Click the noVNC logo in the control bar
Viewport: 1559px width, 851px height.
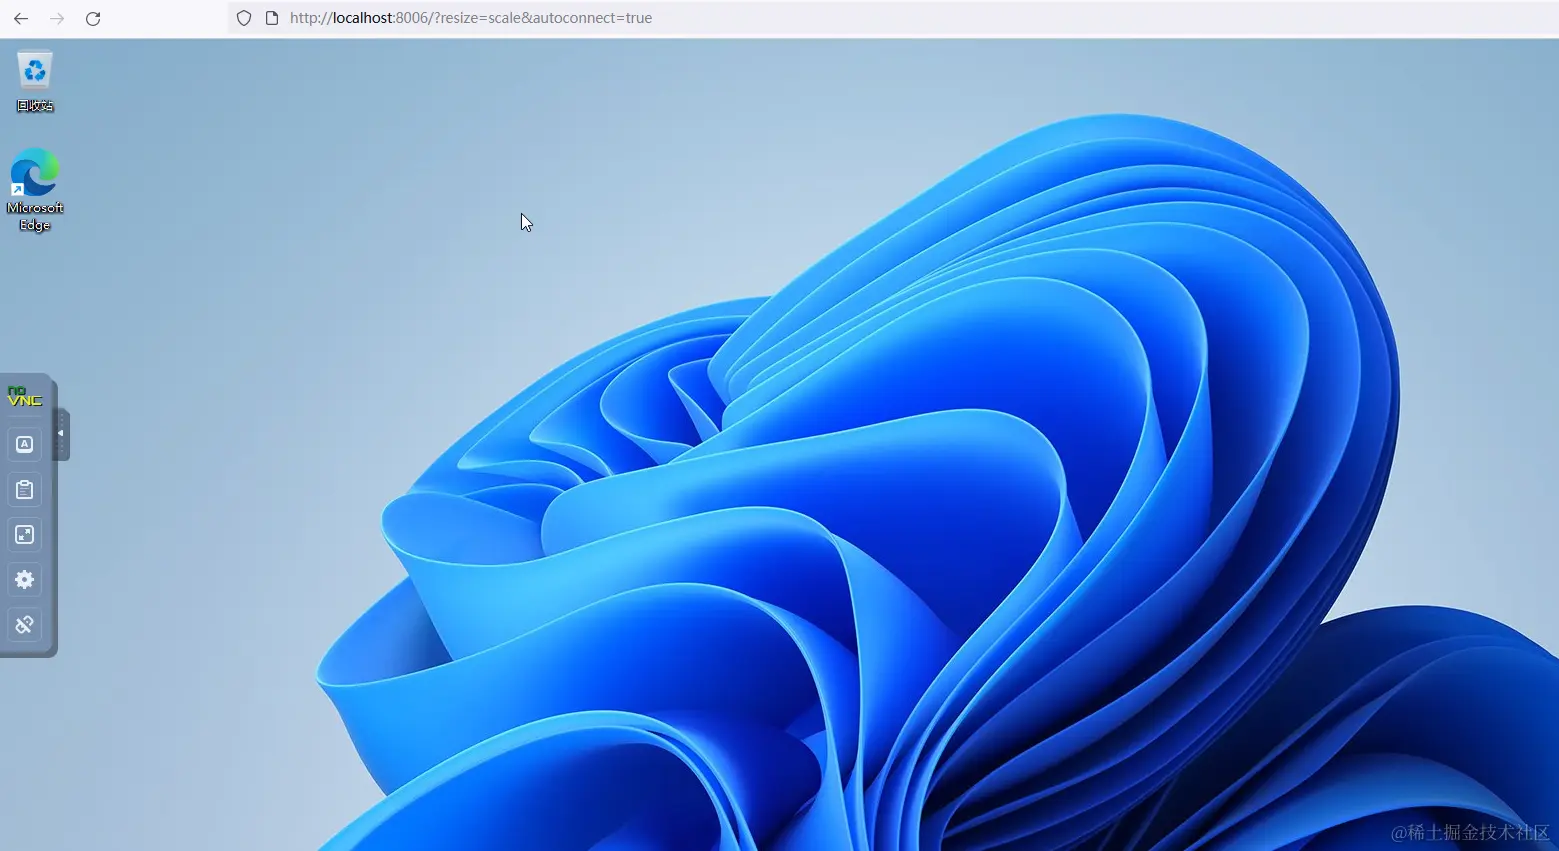click(x=24, y=397)
